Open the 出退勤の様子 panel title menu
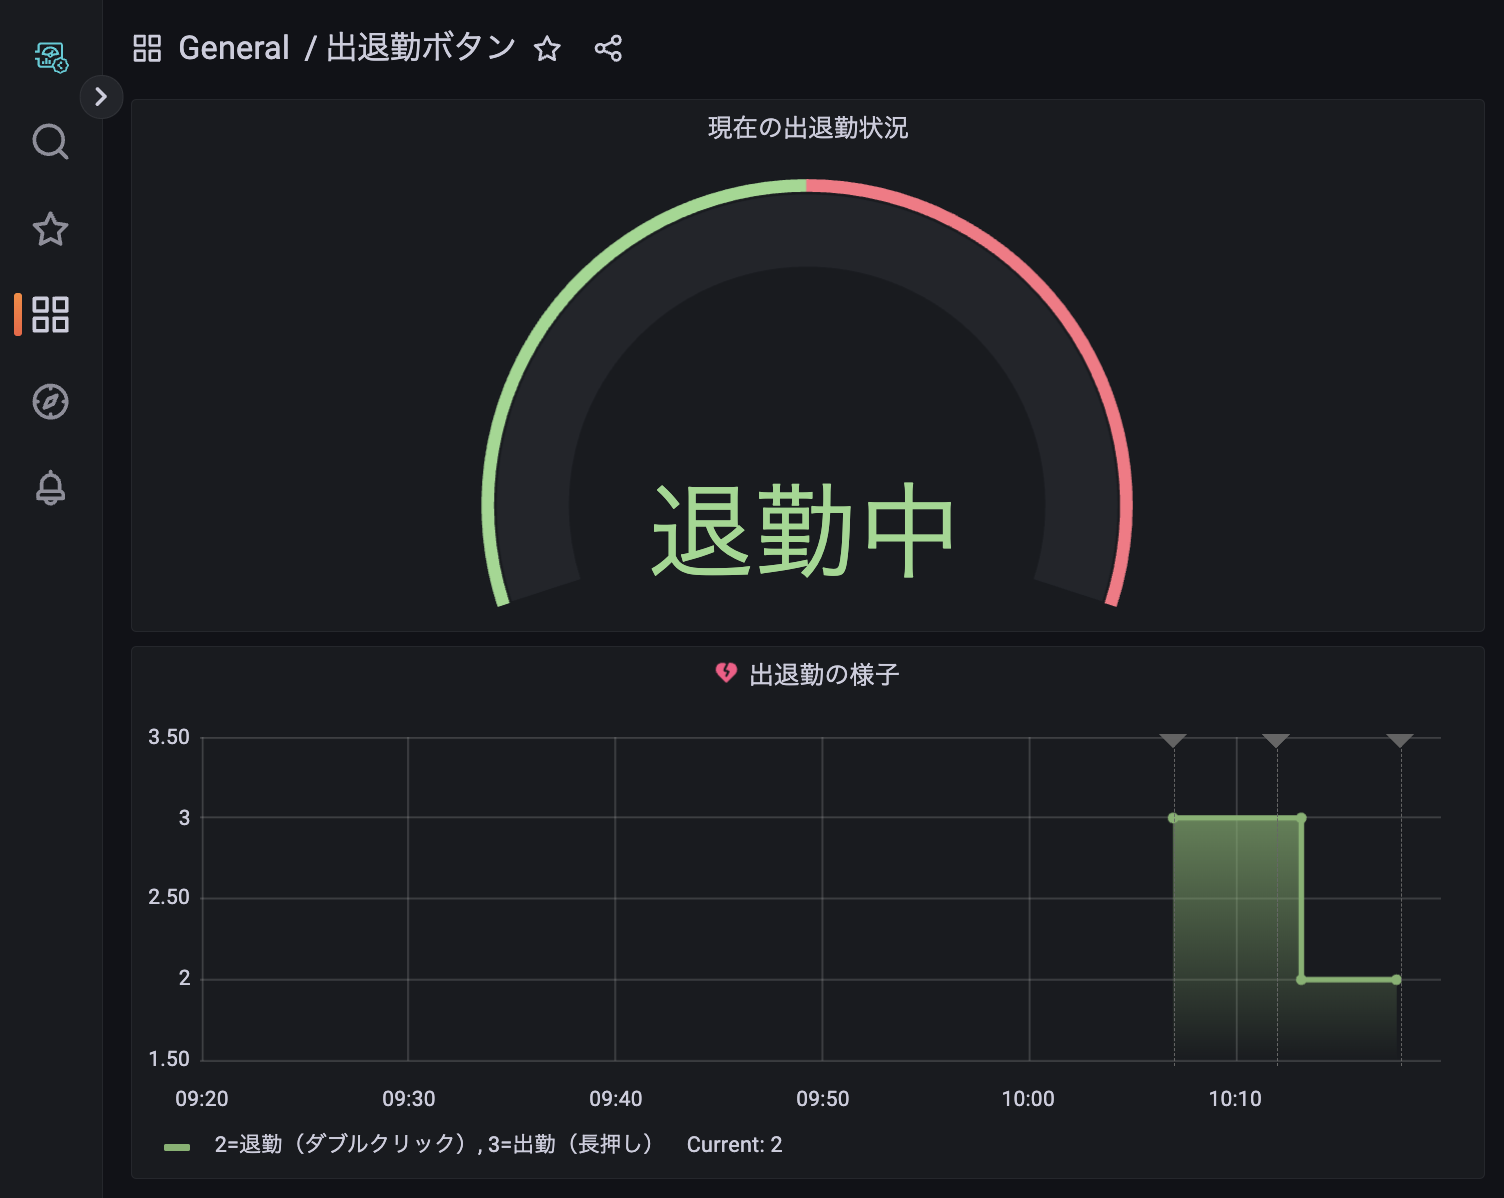 (x=824, y=675)
